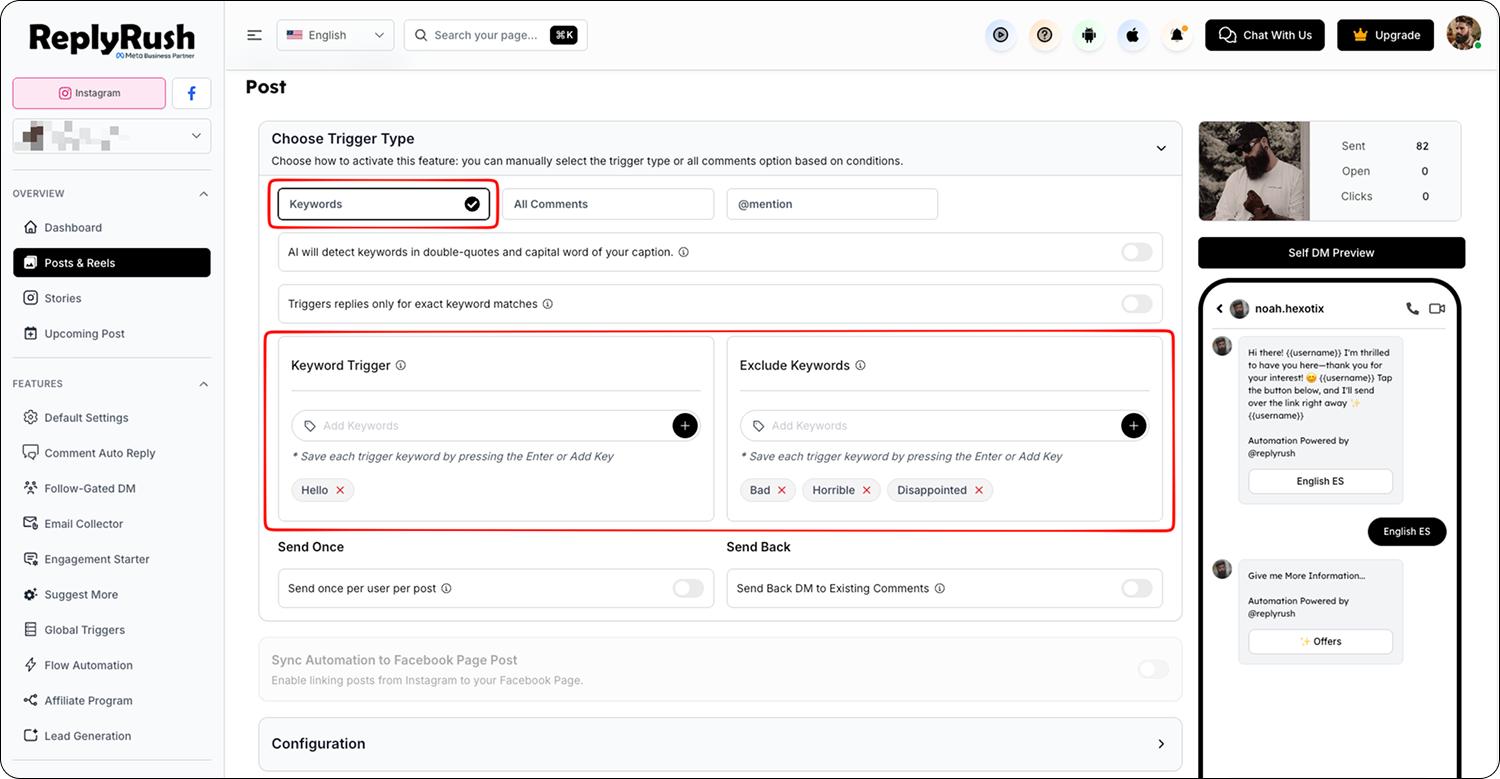1500x779 pixels.
Task: Show info for Send Back DM
Action: tap(940, 589)
